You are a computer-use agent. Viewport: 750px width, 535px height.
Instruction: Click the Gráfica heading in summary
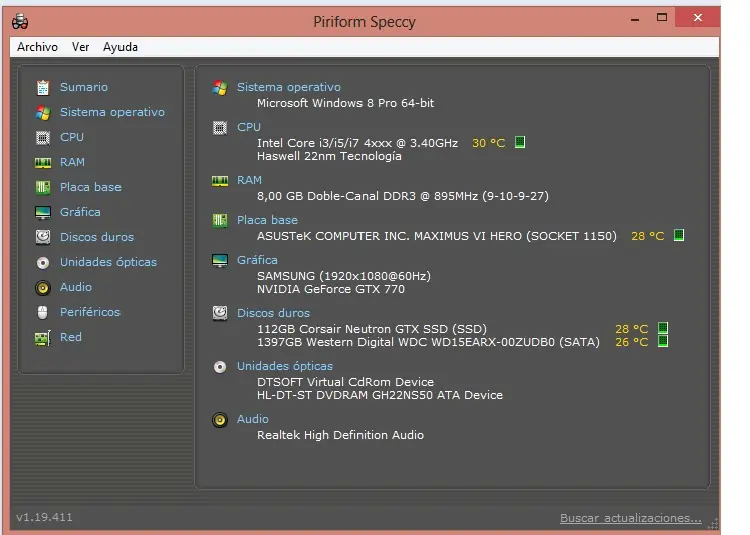tap(257, 260)
